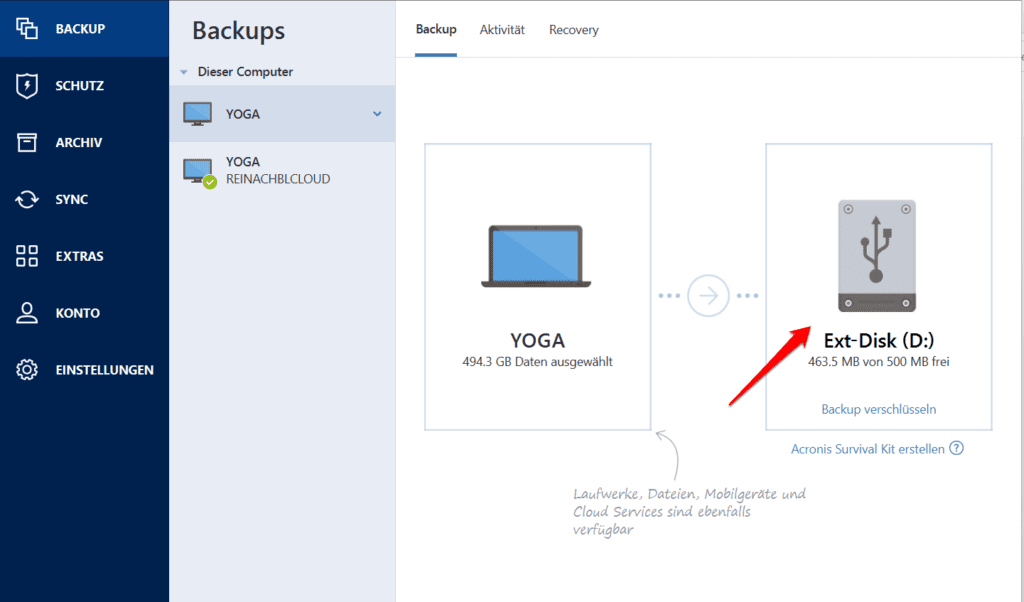Image resolution: width=1024 pixels, height=602 pixels.
Task: Click the Einstellungen gear icon
Action: pos(27,370)
